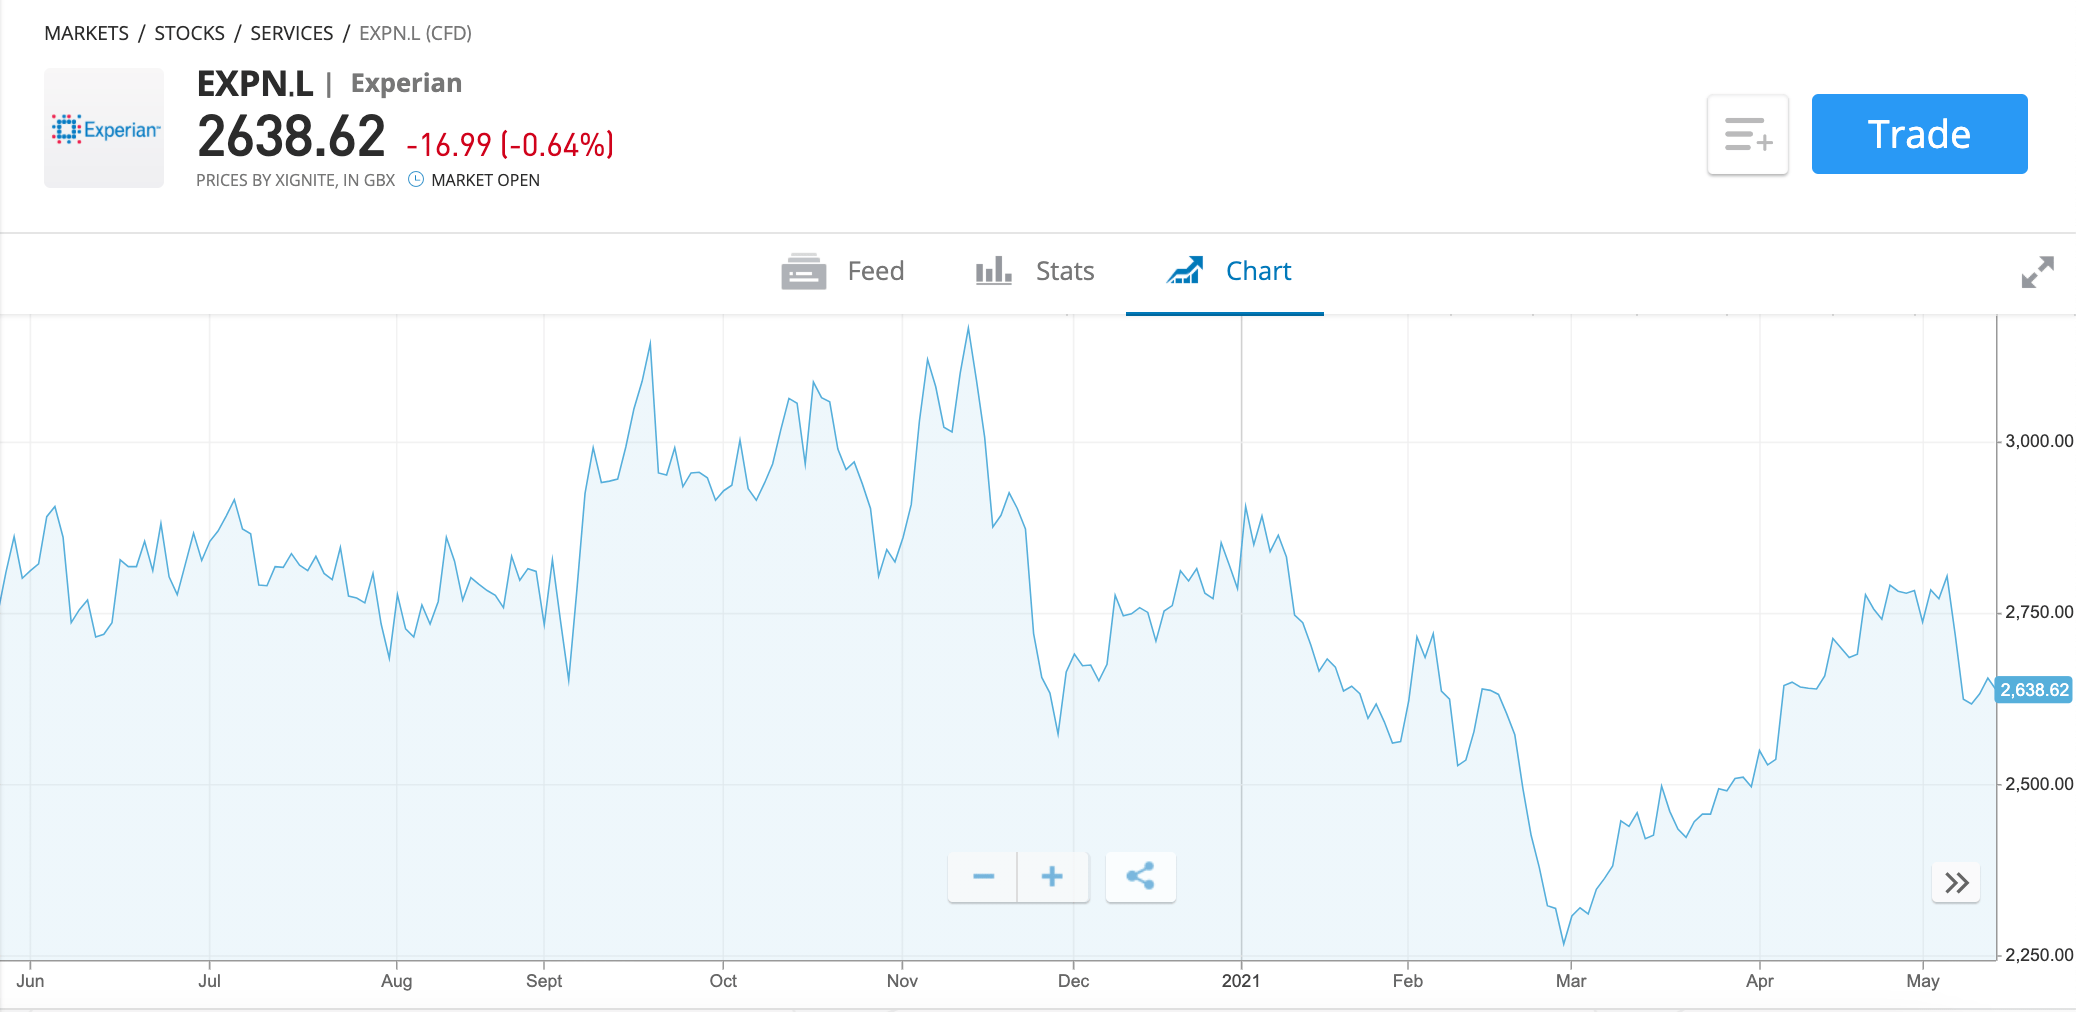This screenshot has width=2076, height=1012.
Task: Click the -16.99 (-0.64%) price change
Action: click(510, 145)
